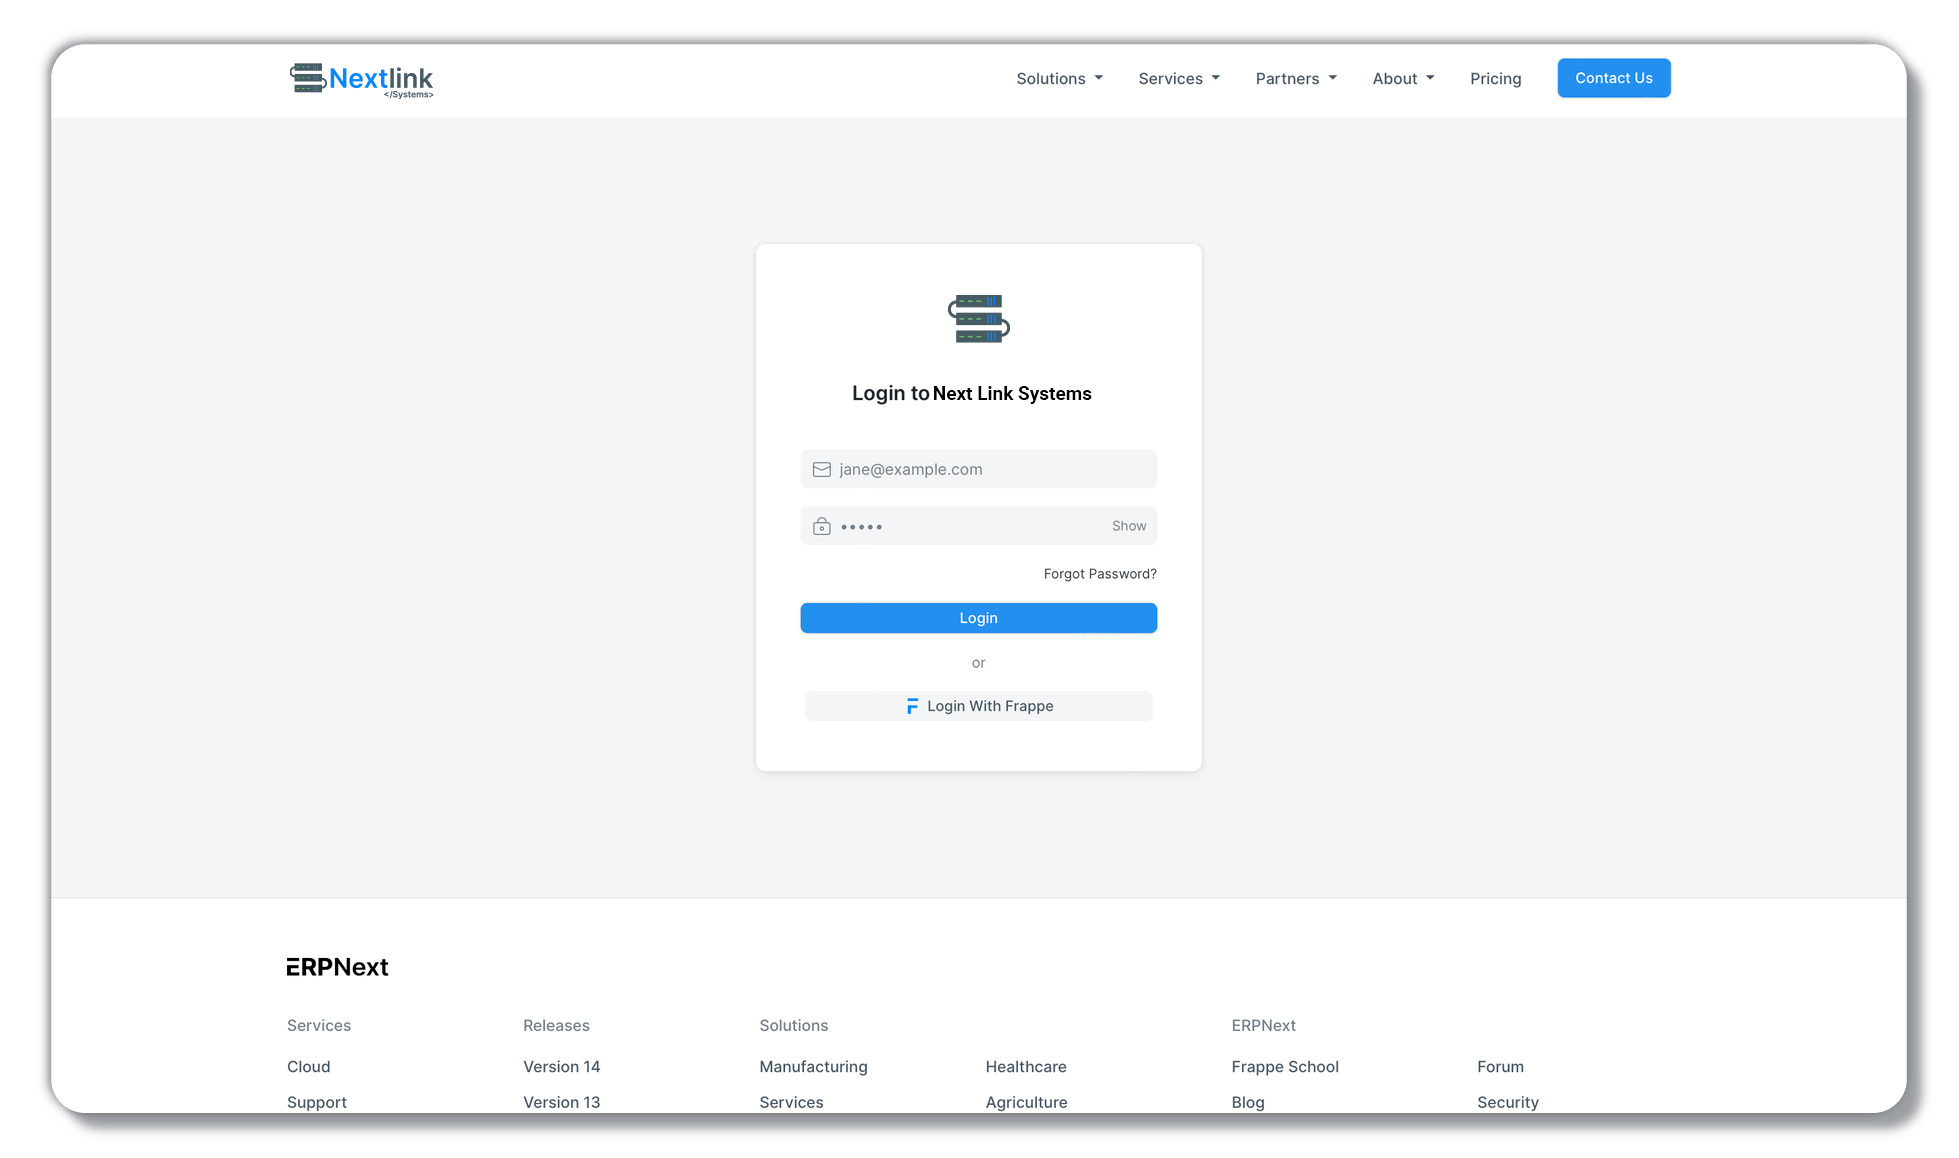Click the blue Login button
Viewport: 1959px width, 1158px height.
click(978, 618)
